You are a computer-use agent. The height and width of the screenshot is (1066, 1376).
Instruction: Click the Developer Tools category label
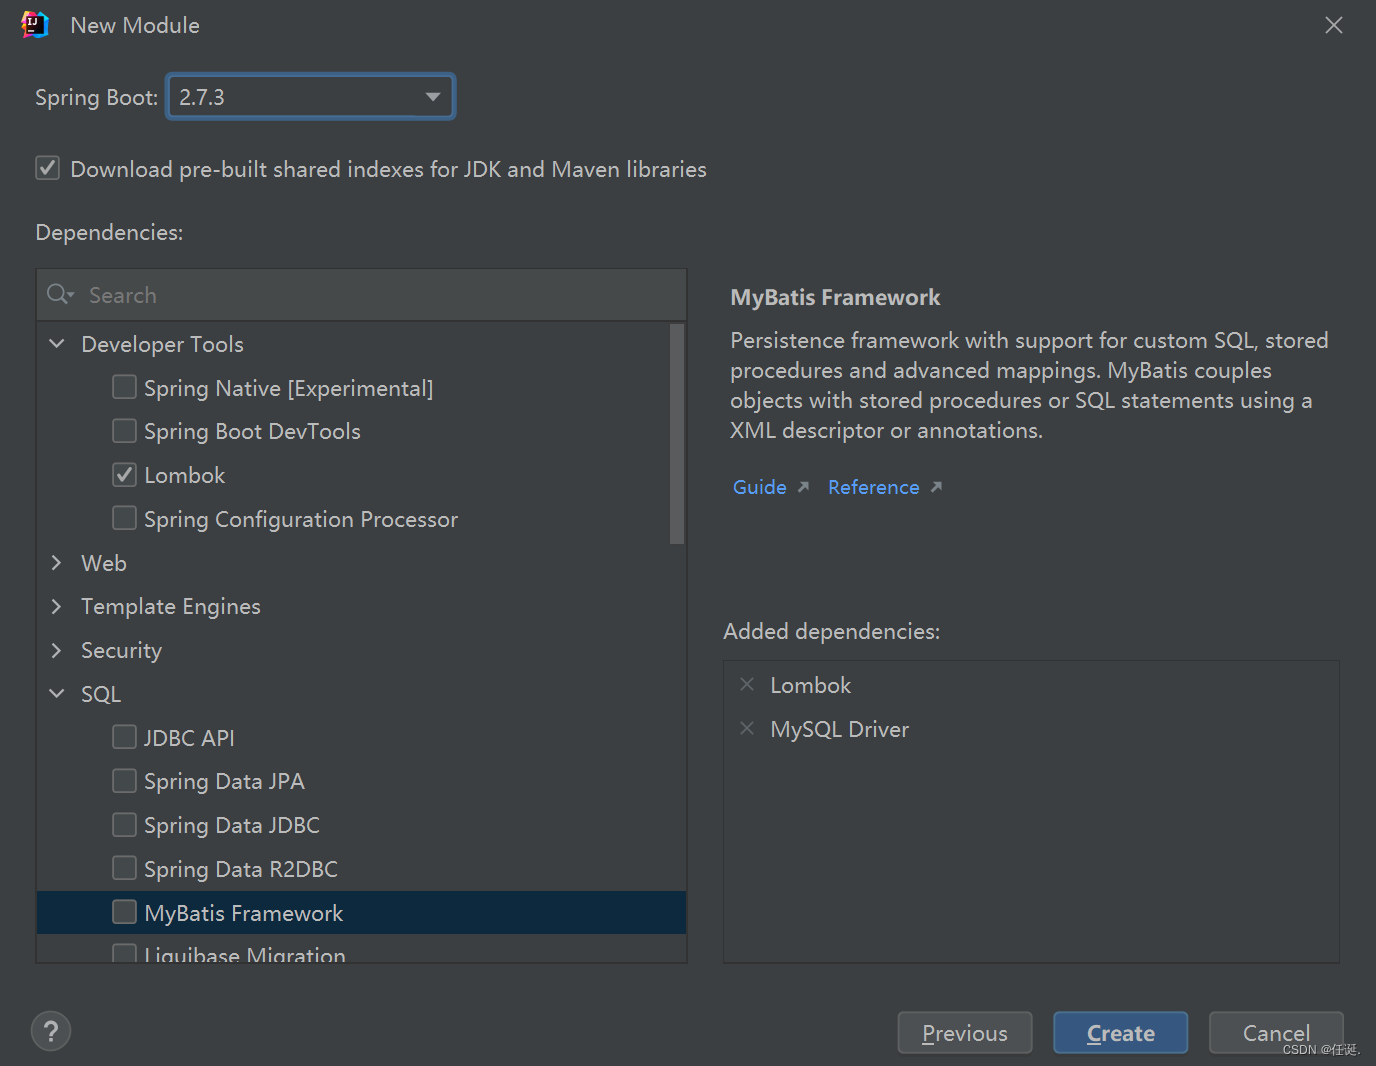tap(162, 344)
